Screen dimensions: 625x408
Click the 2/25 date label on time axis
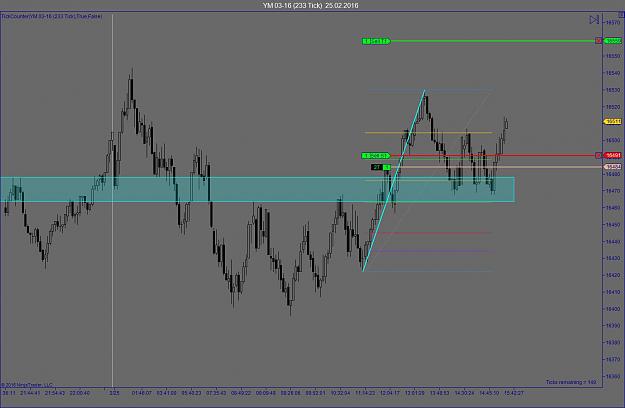pyautogui.click(x=114, y=393)
